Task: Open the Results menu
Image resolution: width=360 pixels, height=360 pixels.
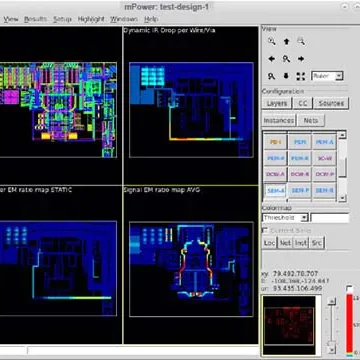Action: [x=35, y=19]
